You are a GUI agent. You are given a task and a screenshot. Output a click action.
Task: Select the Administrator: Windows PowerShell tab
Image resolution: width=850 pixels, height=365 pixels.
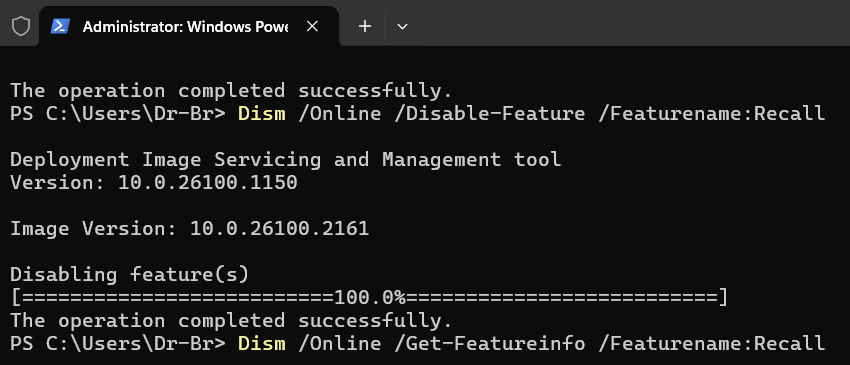[x=189, y=26]
